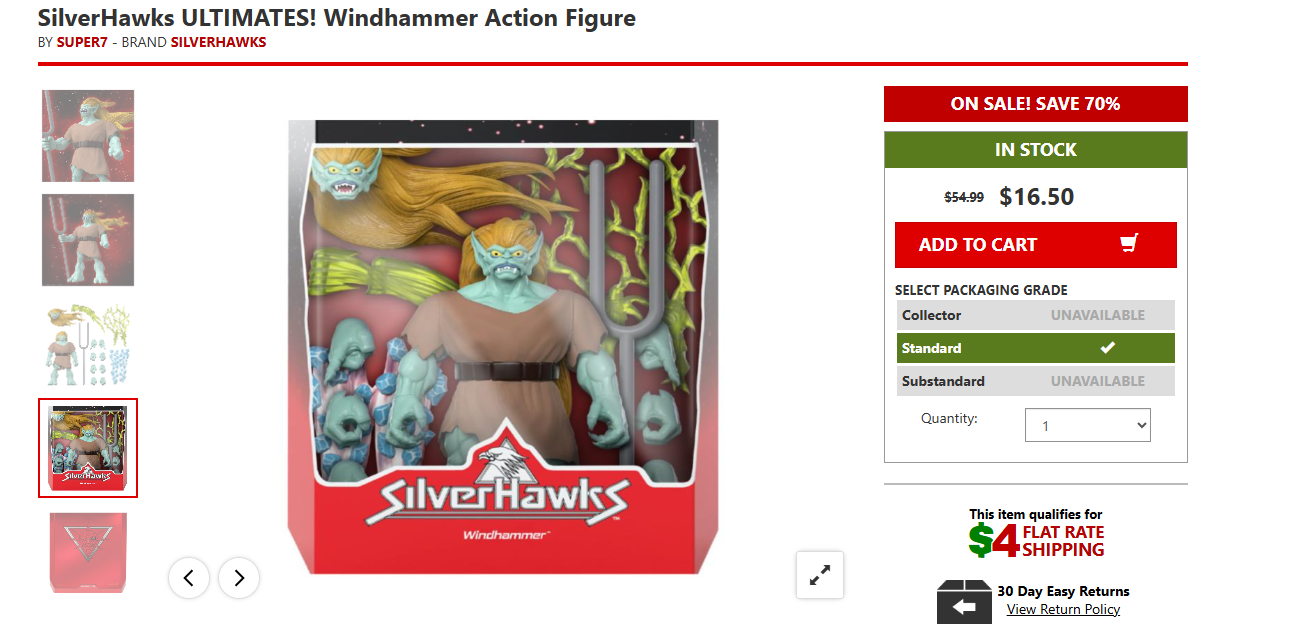Show the second thumbnail with staff pose
The image size is (1299, 638).
tap(88, 240)
